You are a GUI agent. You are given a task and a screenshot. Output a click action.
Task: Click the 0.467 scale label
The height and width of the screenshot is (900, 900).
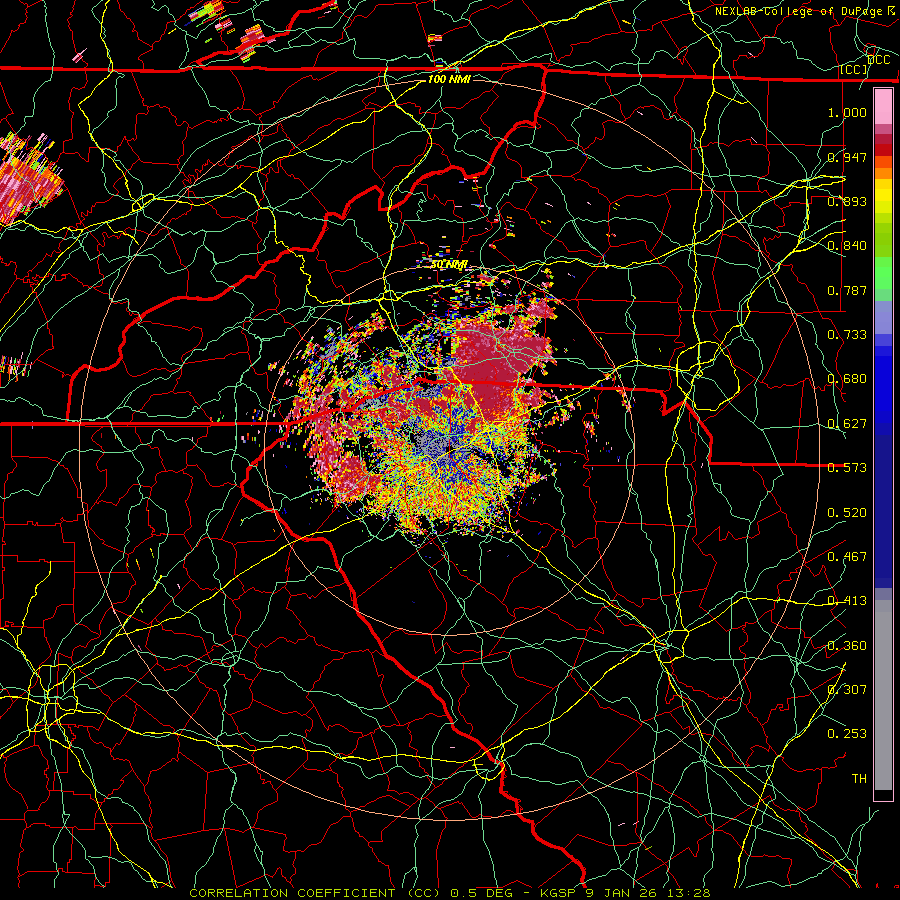(x=847, y=557)
